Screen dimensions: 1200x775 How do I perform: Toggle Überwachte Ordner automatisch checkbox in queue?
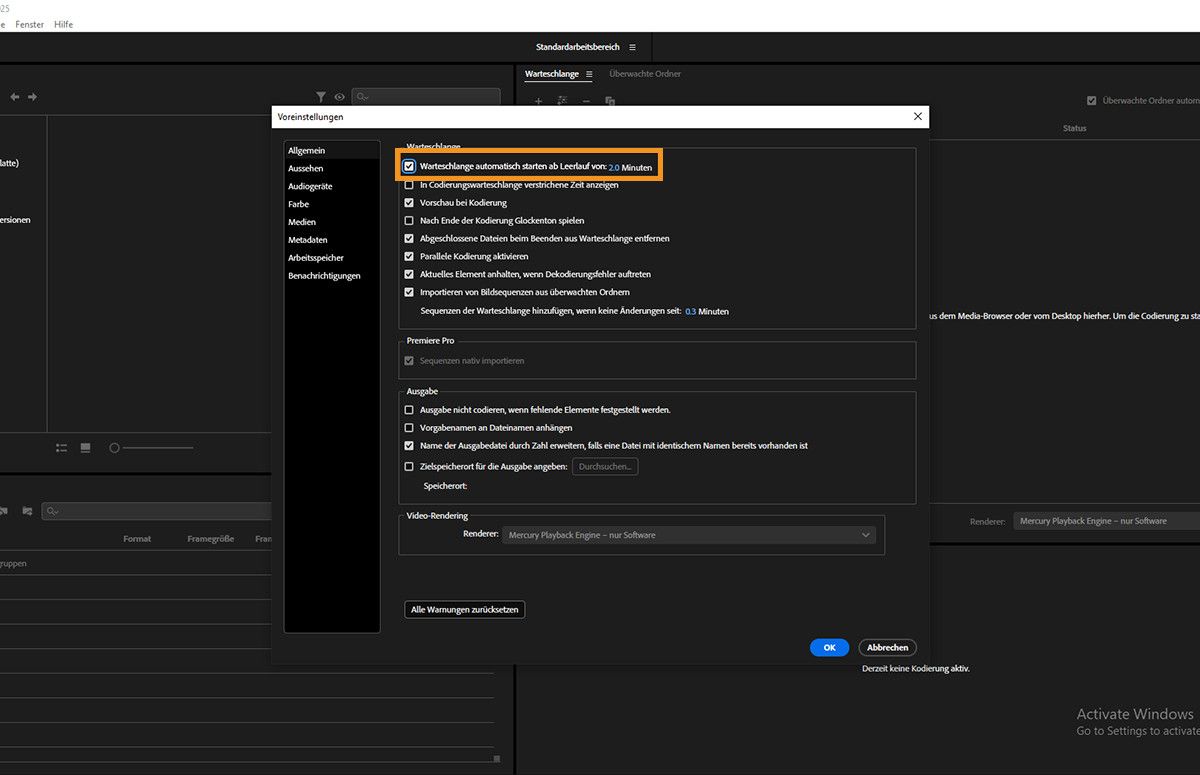pos(1092,101)
